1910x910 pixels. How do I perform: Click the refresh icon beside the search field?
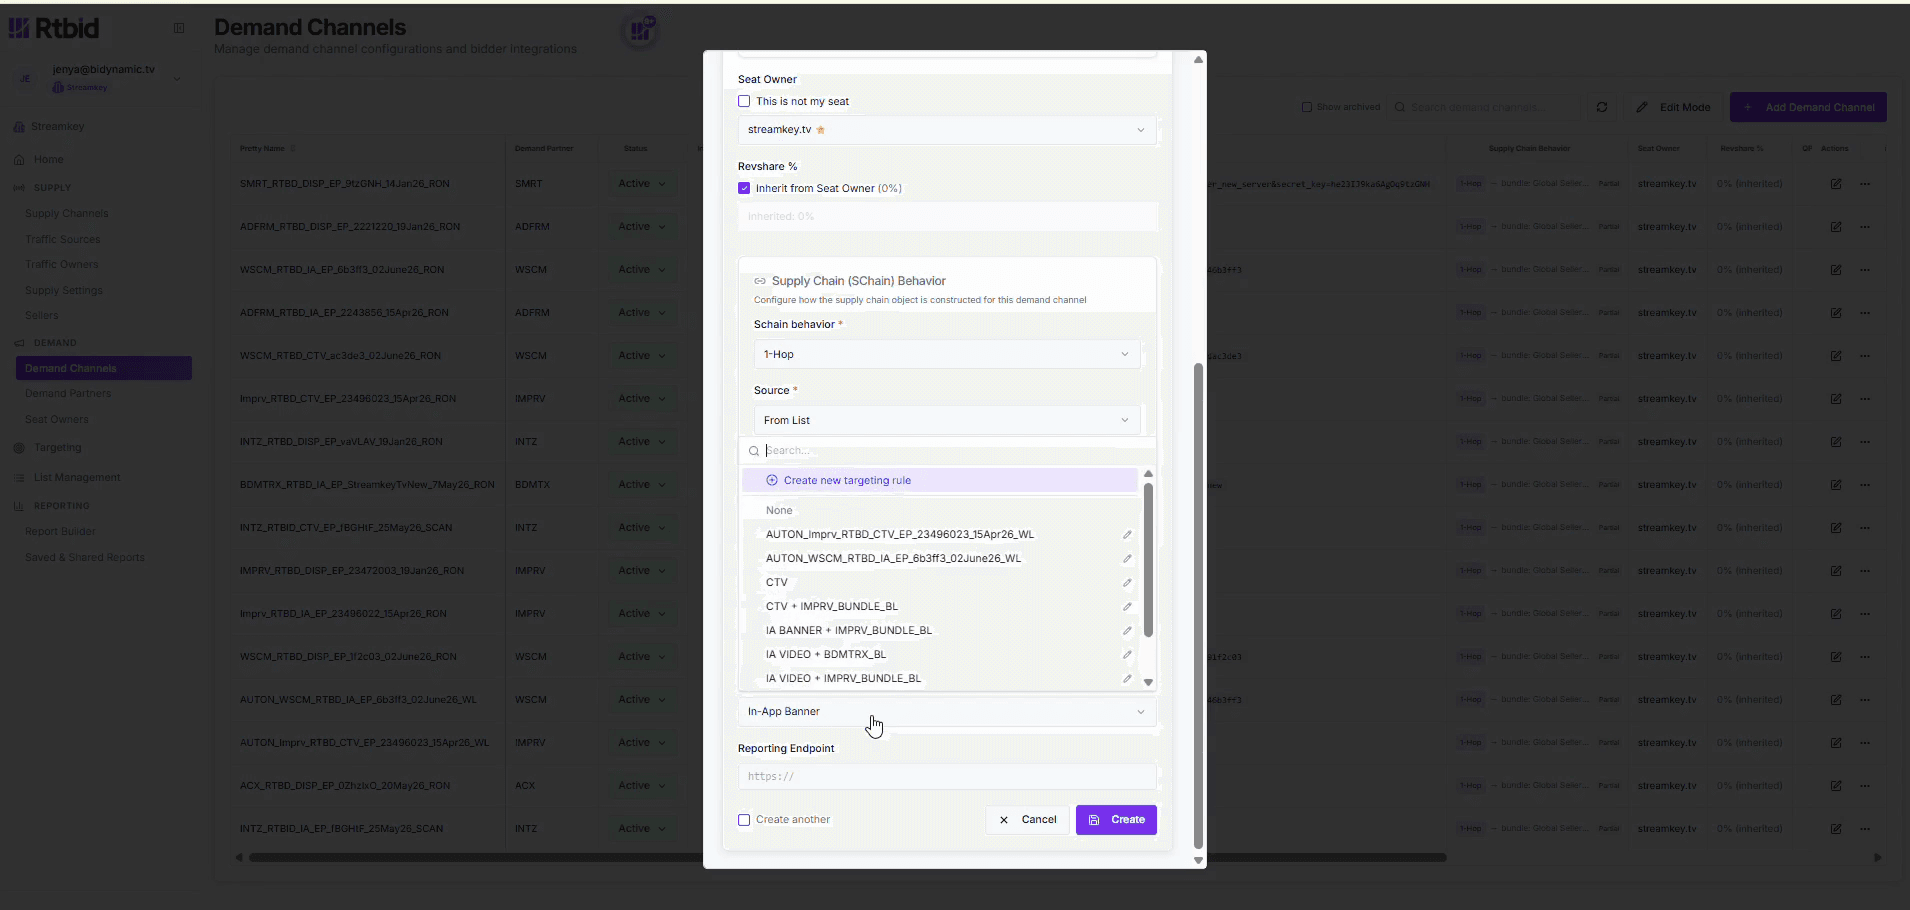pos(1602,107)
